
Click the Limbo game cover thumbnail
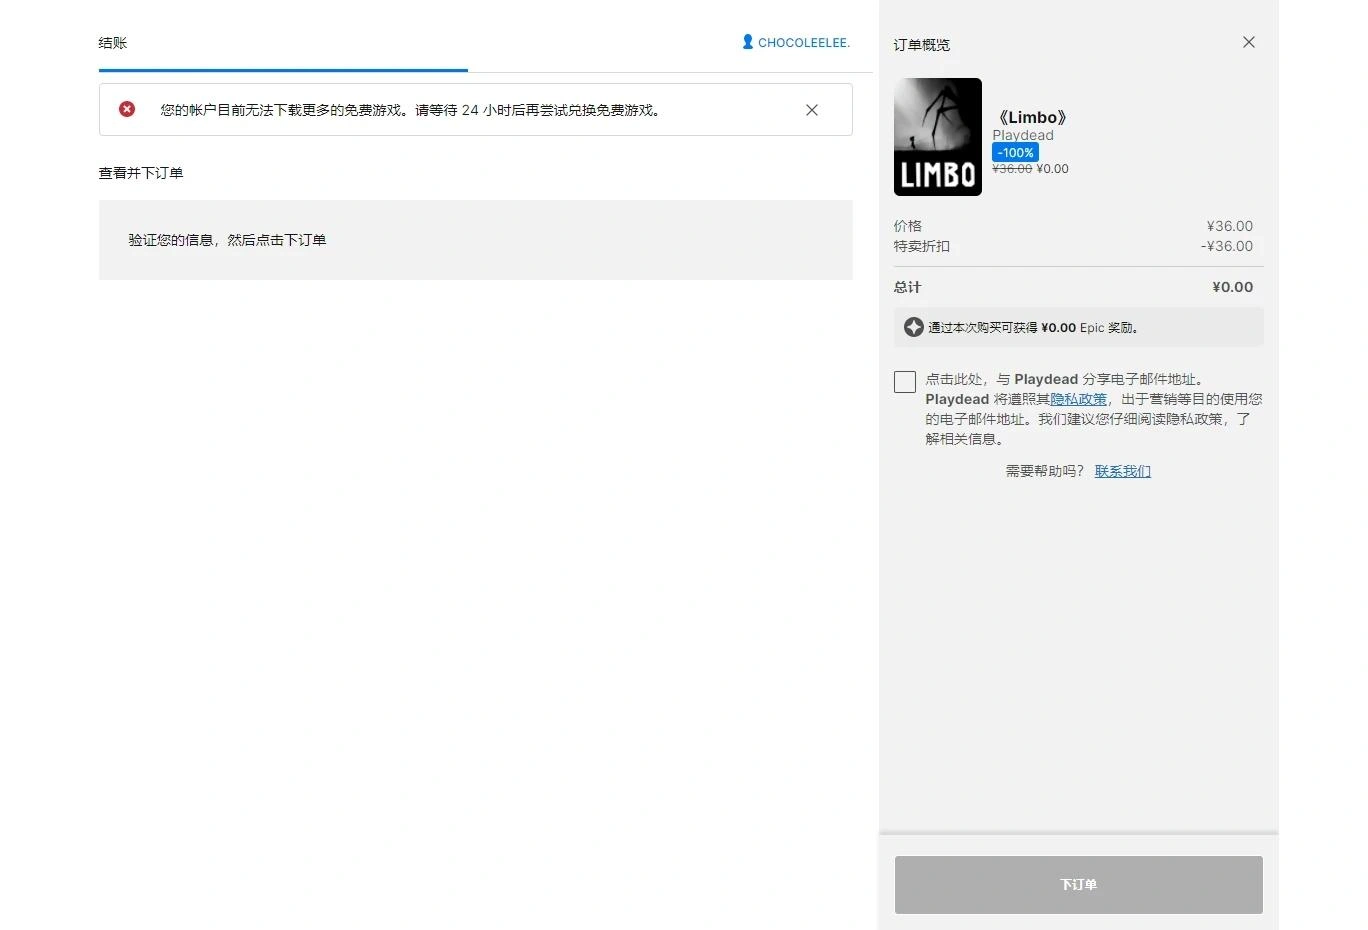pos(937,136)
